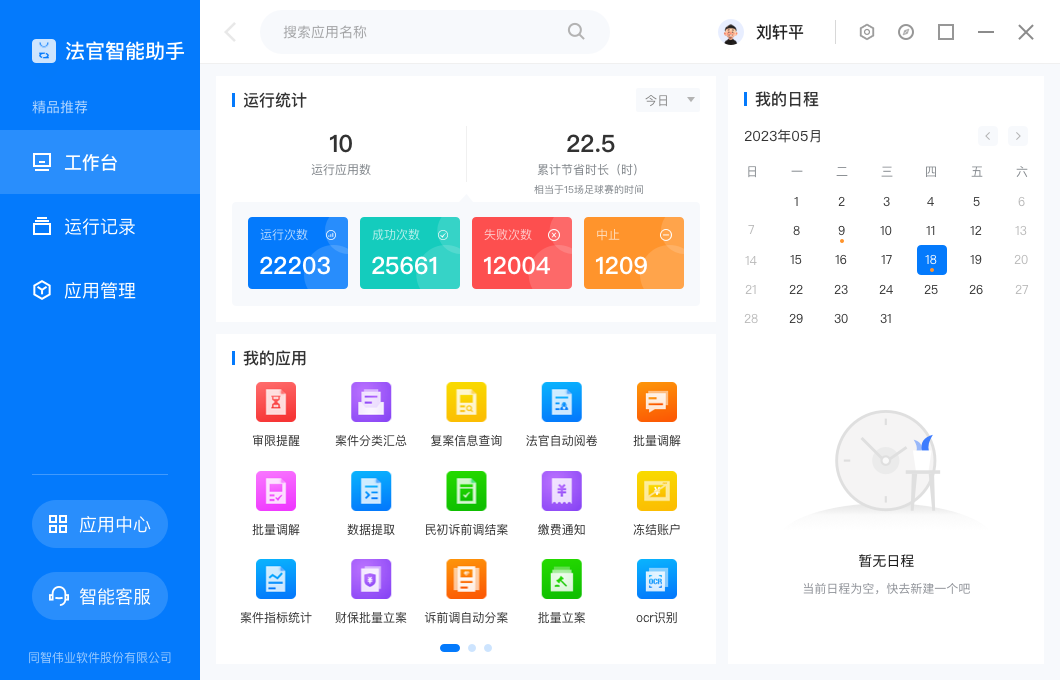Go to previous month in calendar
This screenshot has height=680, width=1060.
(988, 136)
